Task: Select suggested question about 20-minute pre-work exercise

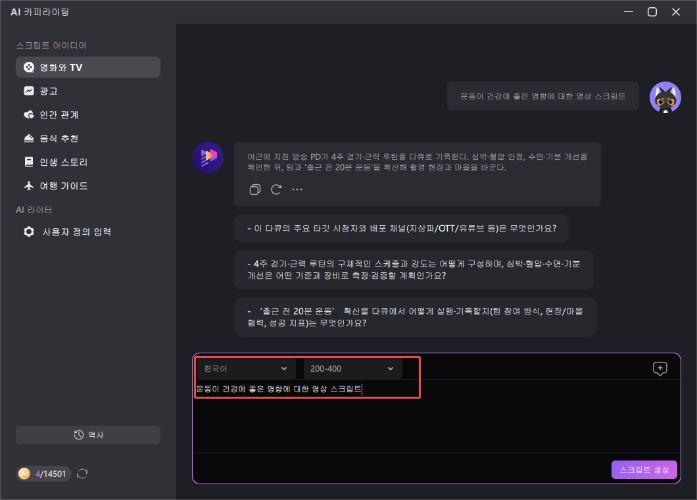Action: [x=415, y=317]
